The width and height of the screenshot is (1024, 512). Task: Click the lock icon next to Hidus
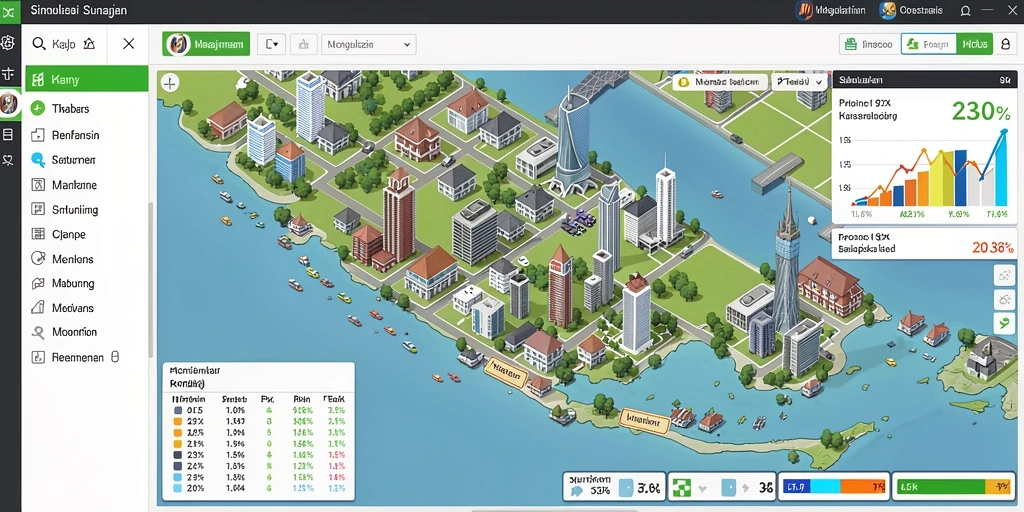(1004, 44)
